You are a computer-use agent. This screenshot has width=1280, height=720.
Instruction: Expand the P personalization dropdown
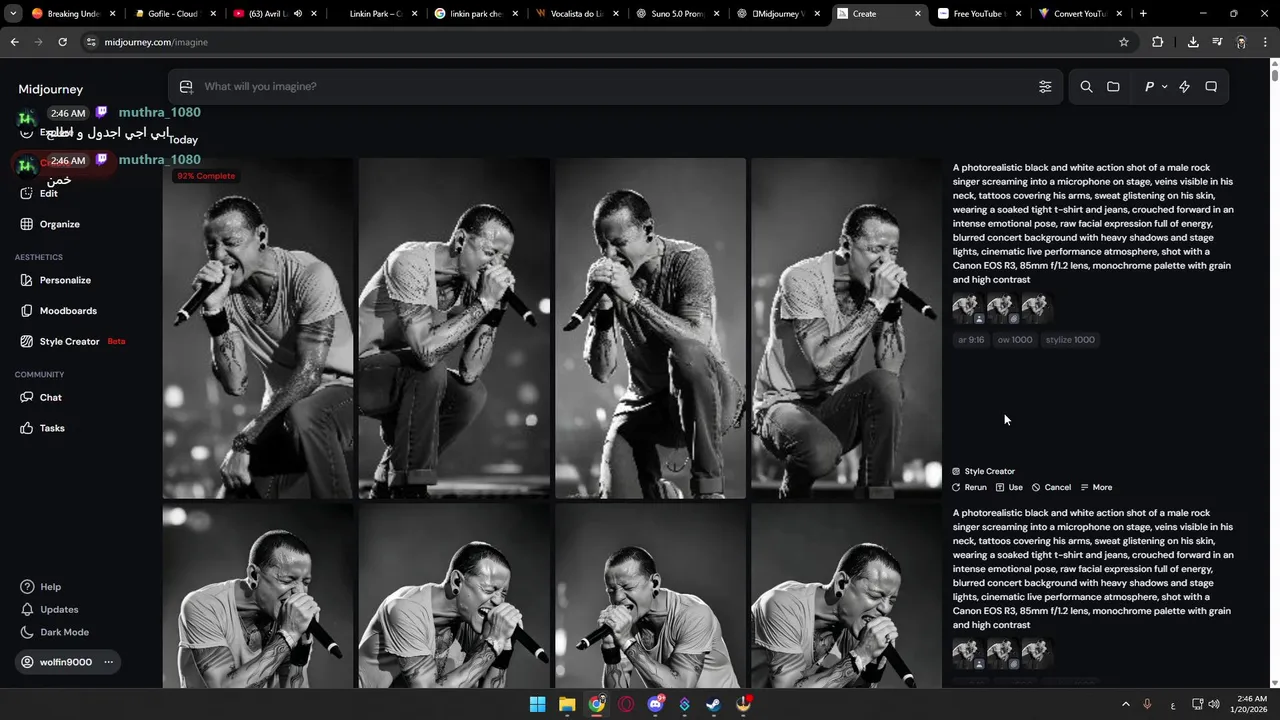click(1155, 87)
